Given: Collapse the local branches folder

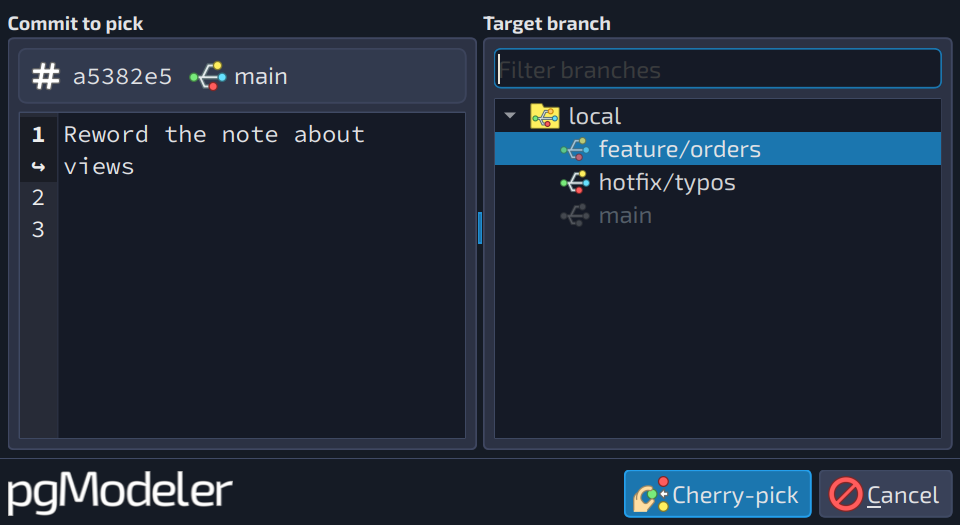Looking at the screenshot, I should (x=510, y=115).
